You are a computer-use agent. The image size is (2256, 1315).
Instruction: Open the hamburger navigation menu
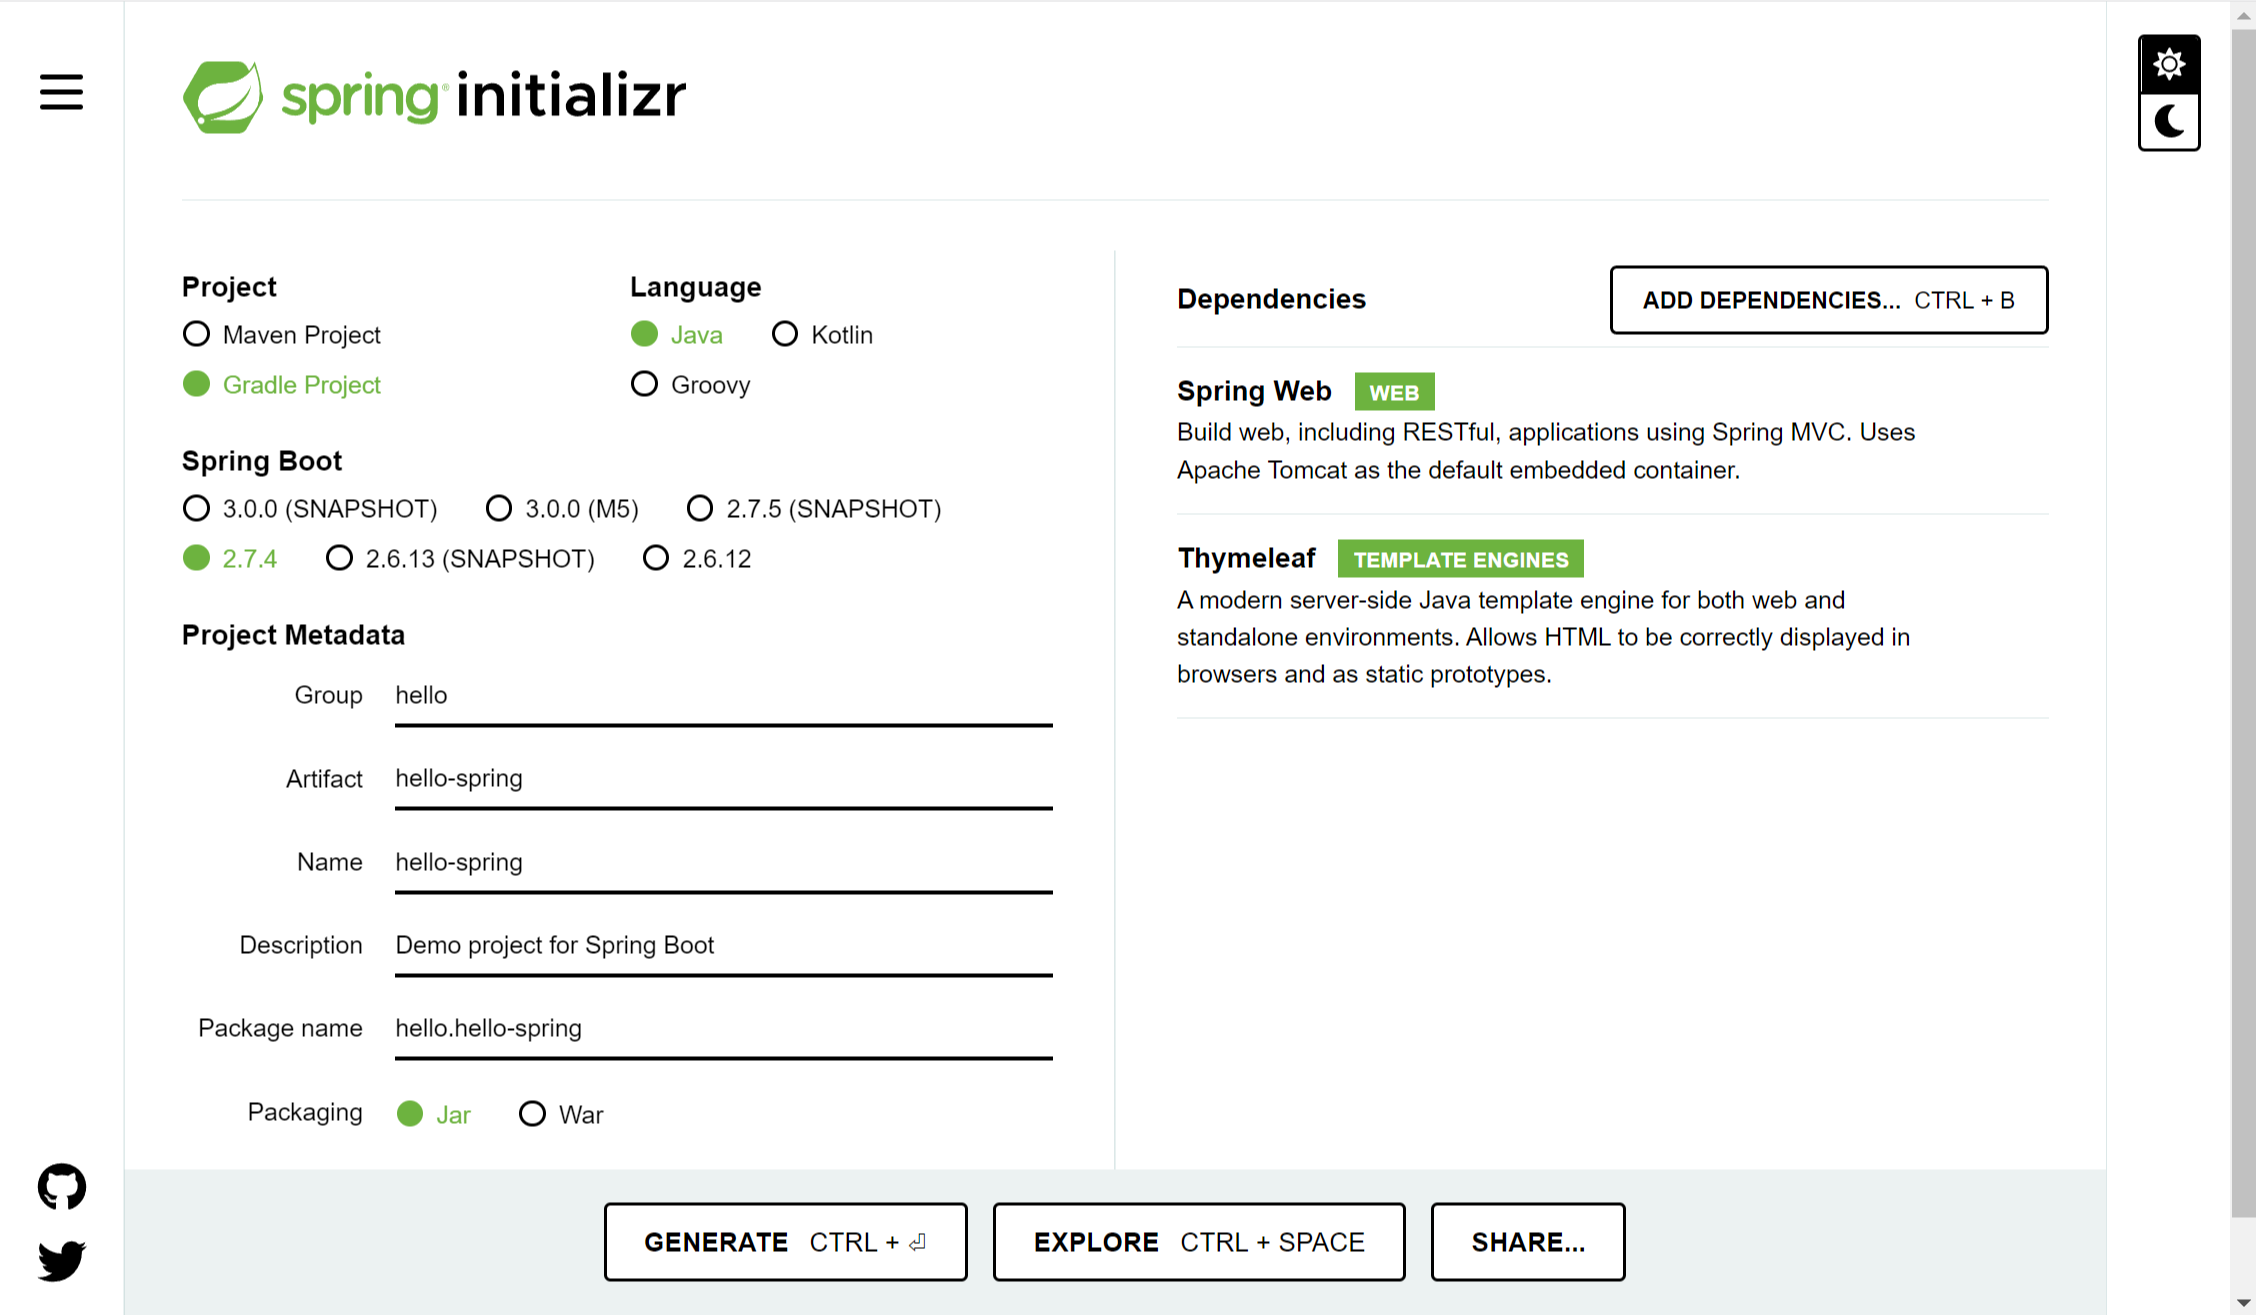pyautogui.click(x=61, y=92)
